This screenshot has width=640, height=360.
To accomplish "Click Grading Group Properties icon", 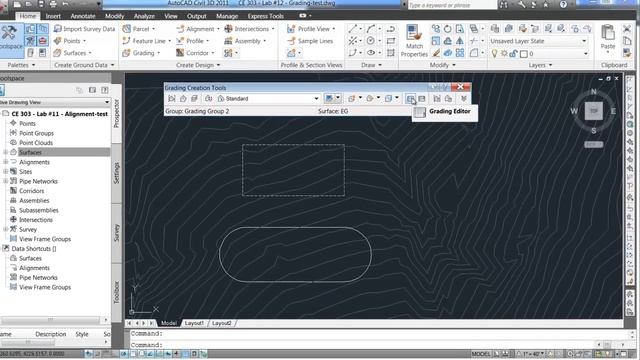I will (437, 98).
